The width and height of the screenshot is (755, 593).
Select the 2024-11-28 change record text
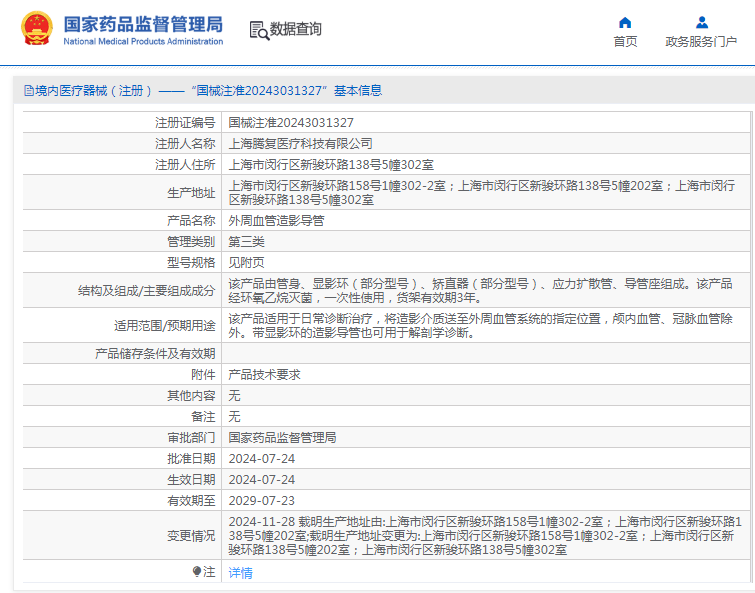[x=485, y=536]
